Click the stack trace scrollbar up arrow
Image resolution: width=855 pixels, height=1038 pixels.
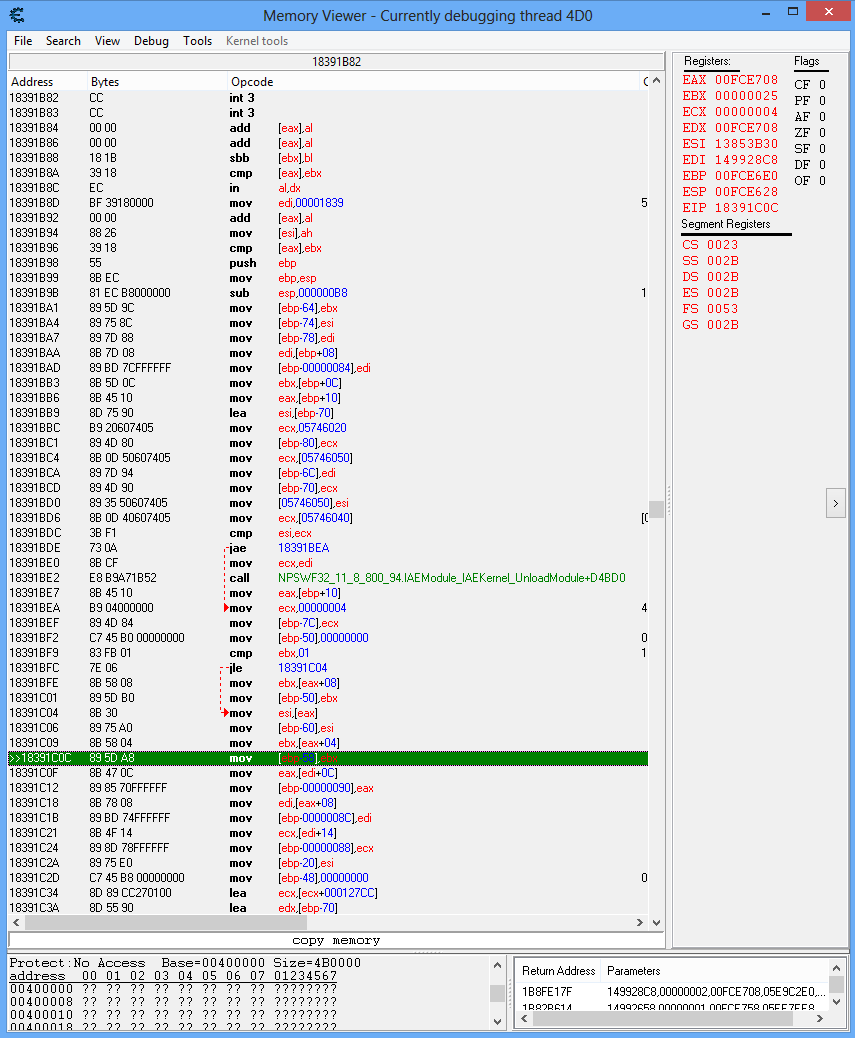838,970
